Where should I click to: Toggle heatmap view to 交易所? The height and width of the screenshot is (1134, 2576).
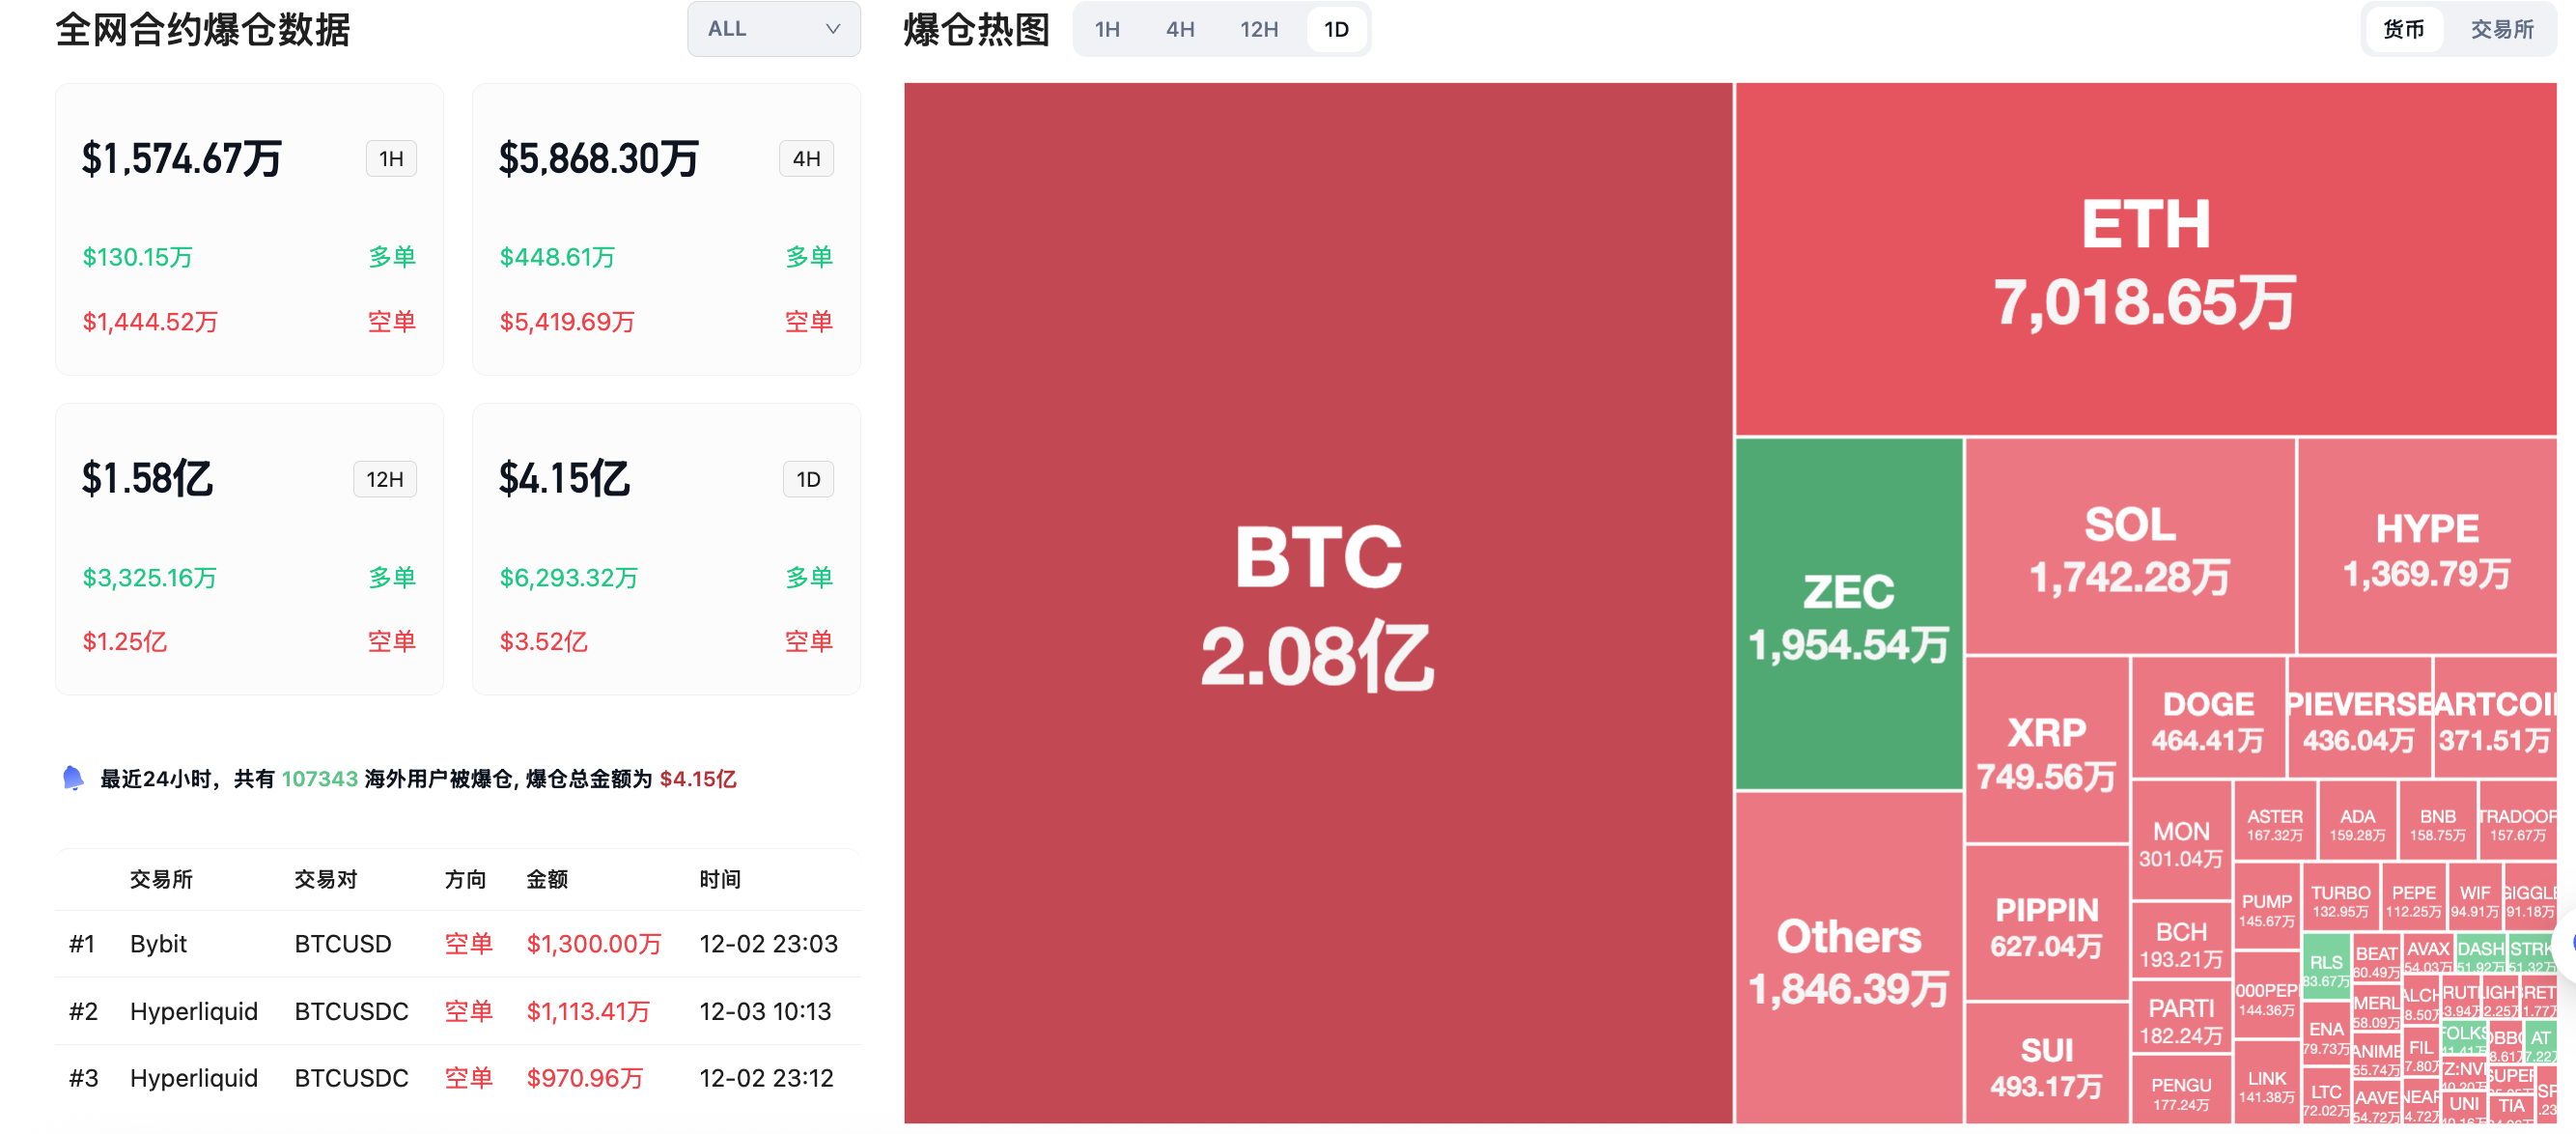[x=2502, y=29]
